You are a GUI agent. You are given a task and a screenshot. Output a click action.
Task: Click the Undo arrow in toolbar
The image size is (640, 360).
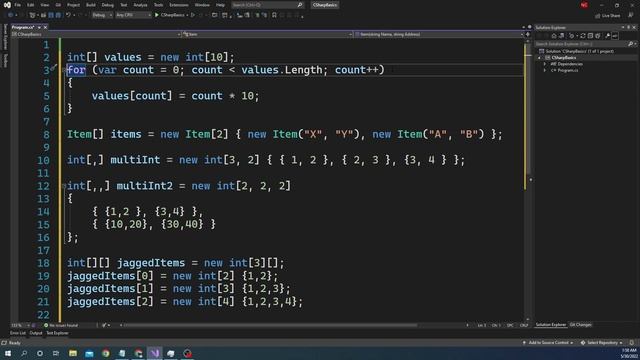pyautogui.click(x=68, y=15)
